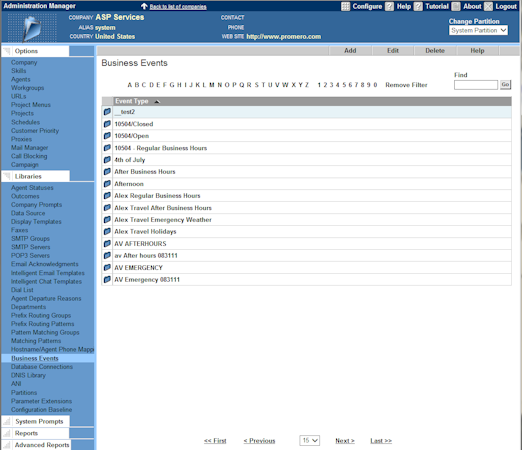Click the book icon beside Afternoon
This screenshot has width=522, height=450.
coord(107,184)
